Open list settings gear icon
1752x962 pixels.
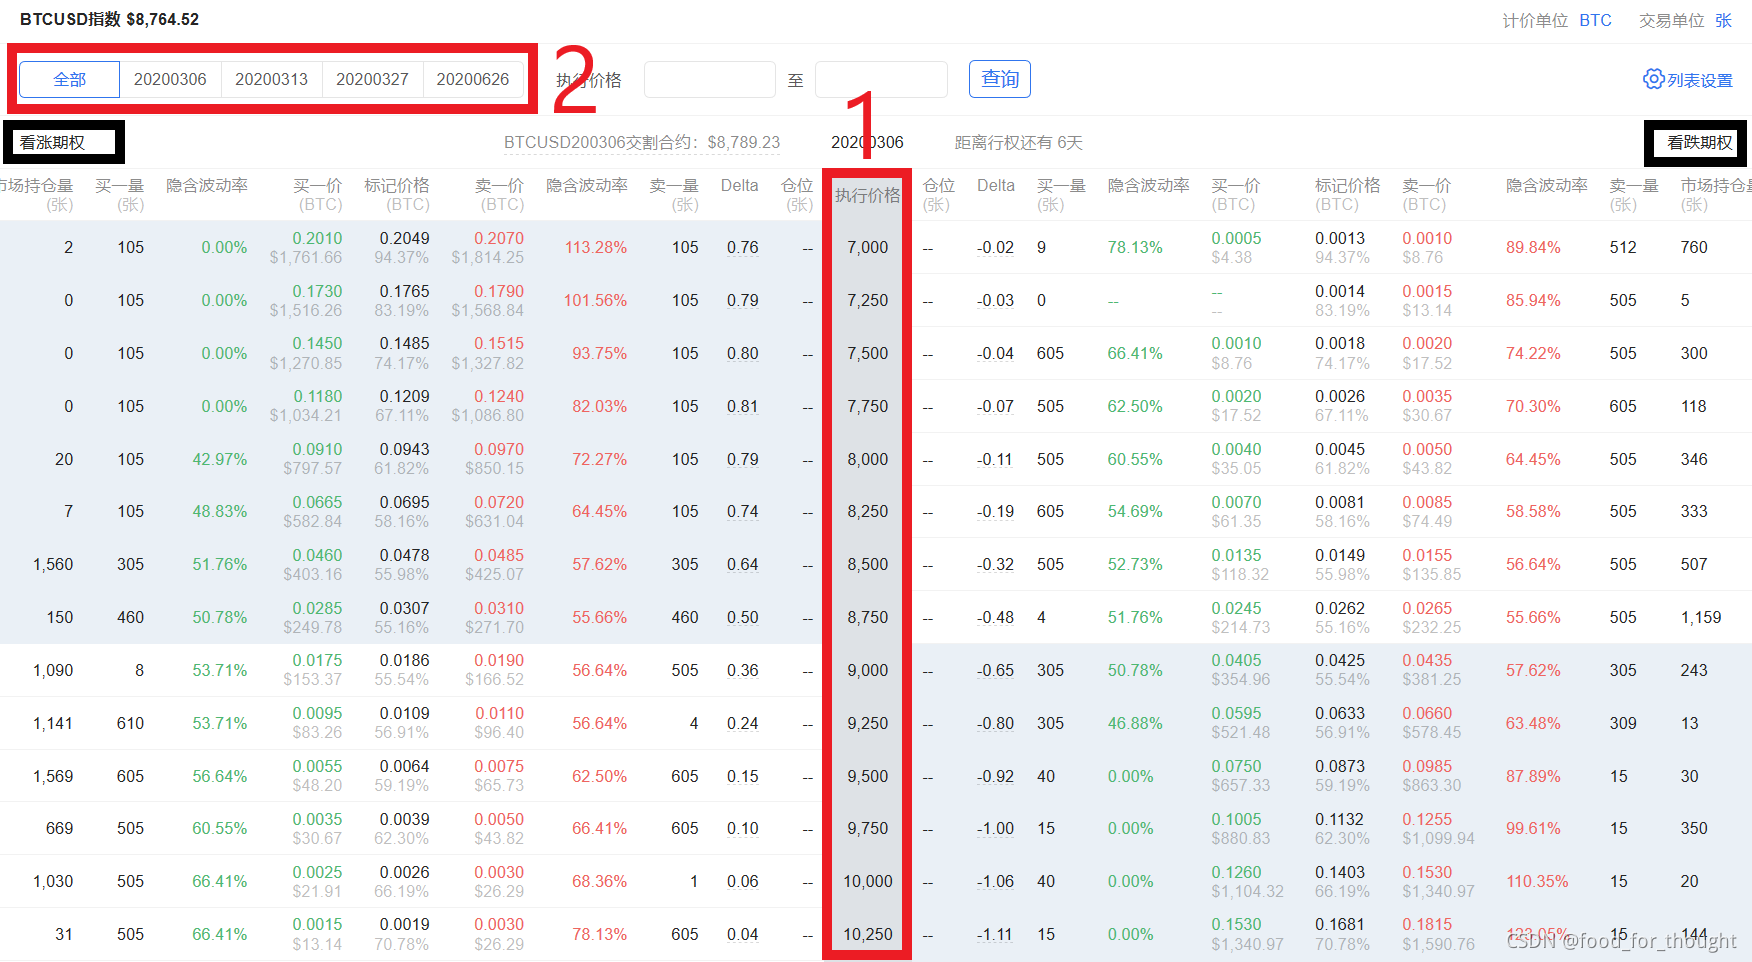[x=1653, y=79]
